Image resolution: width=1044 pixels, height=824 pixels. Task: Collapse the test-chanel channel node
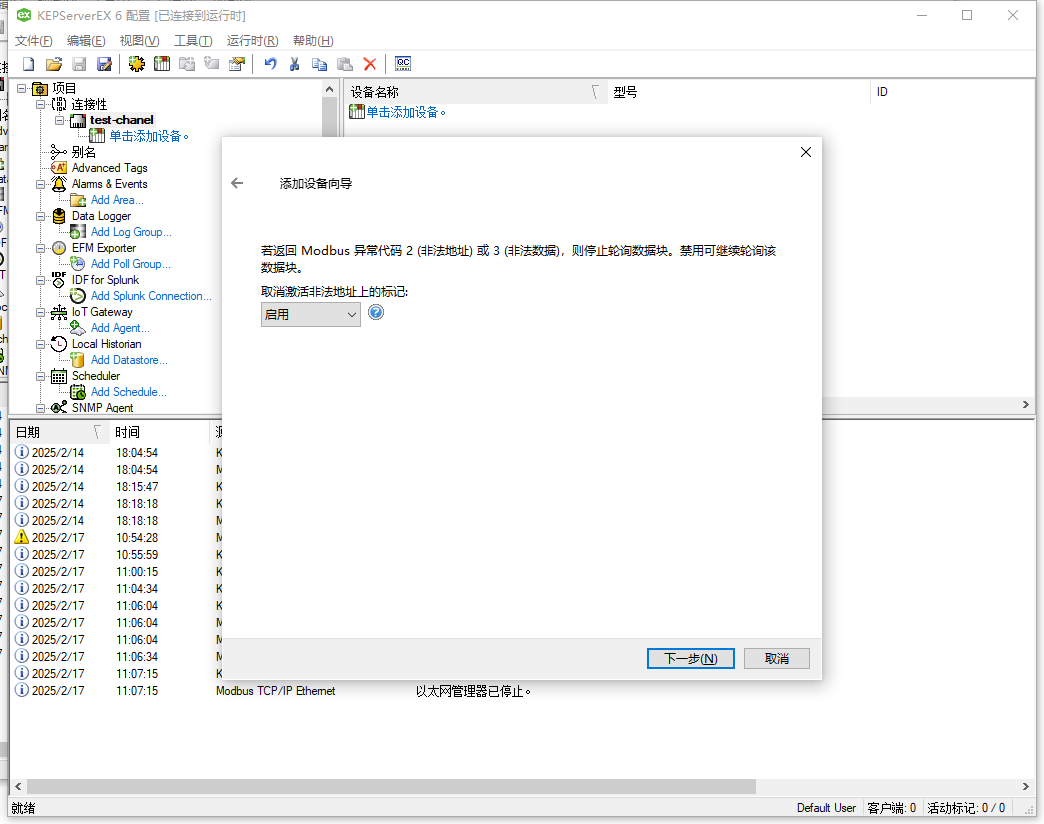[59, 120]
